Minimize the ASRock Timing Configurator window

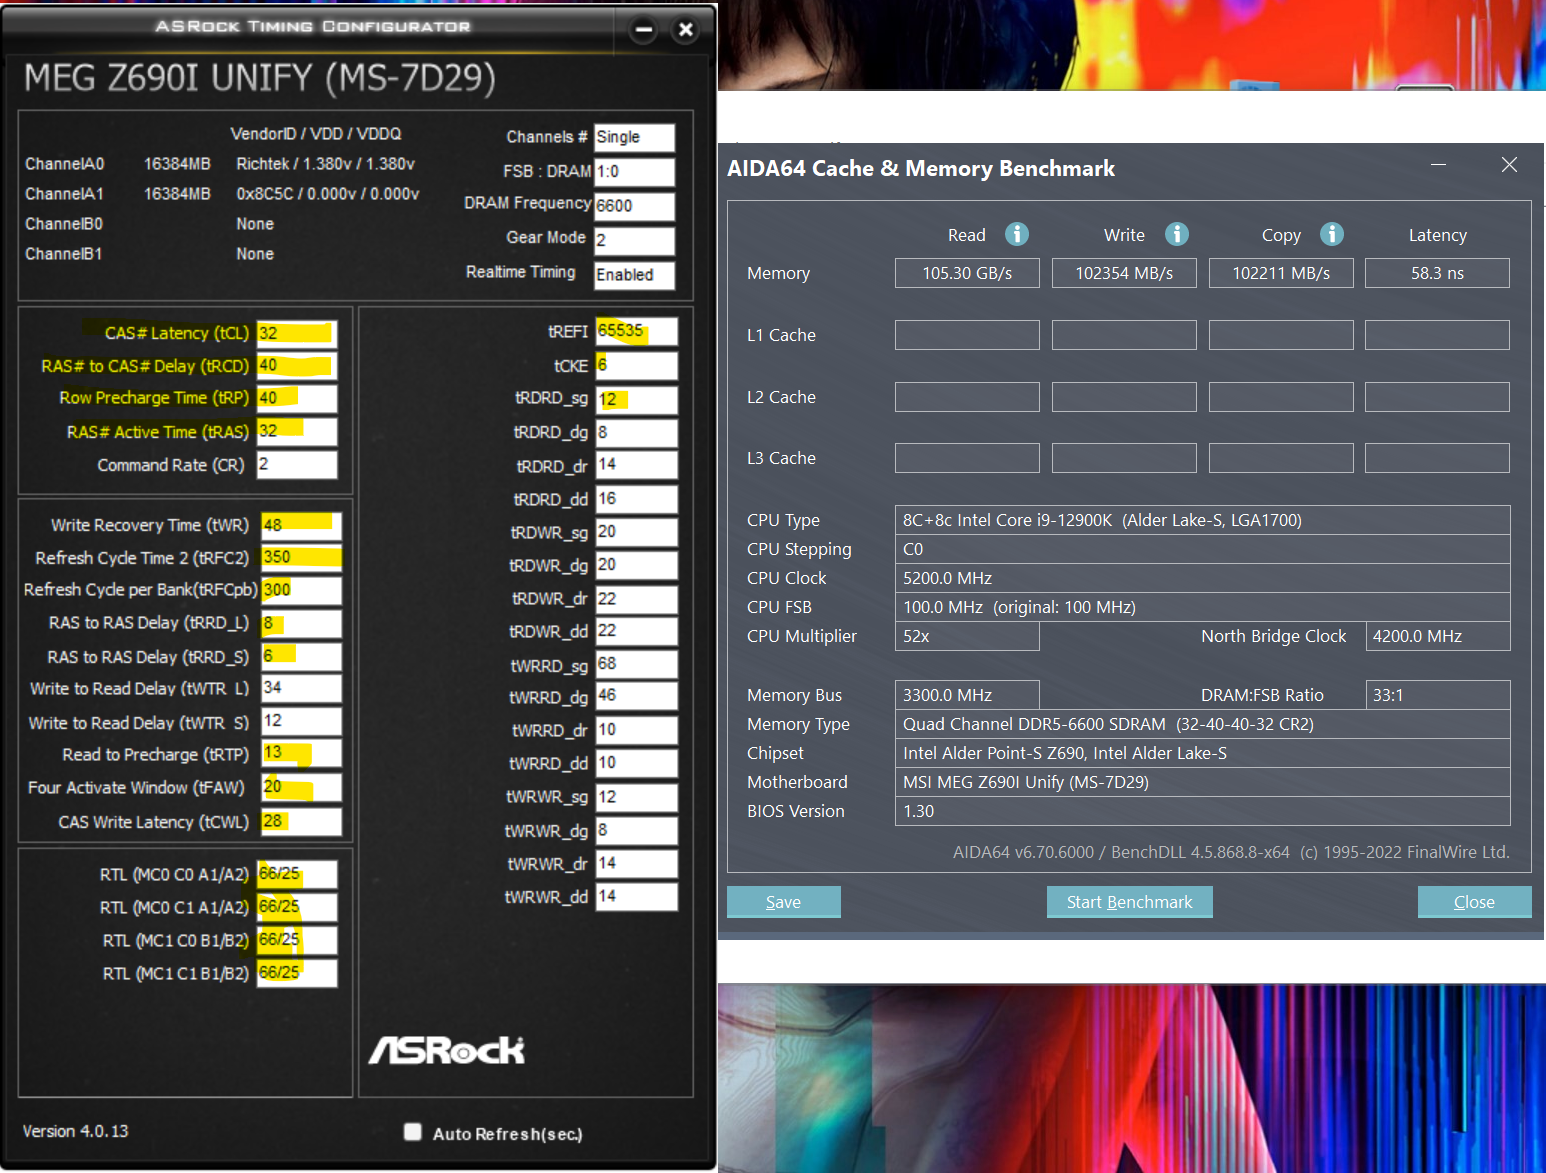click(x=644, y=30)
